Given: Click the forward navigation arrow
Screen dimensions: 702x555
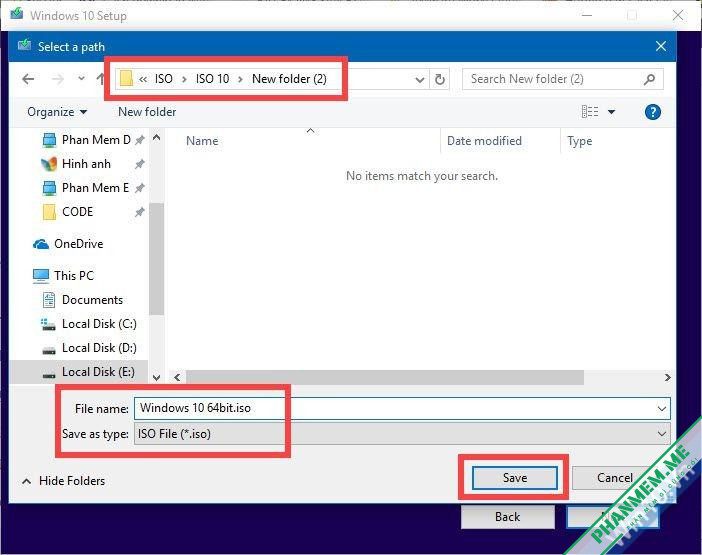Looking at the screenshot, I should pyautogui.click(x=58, y=79).
